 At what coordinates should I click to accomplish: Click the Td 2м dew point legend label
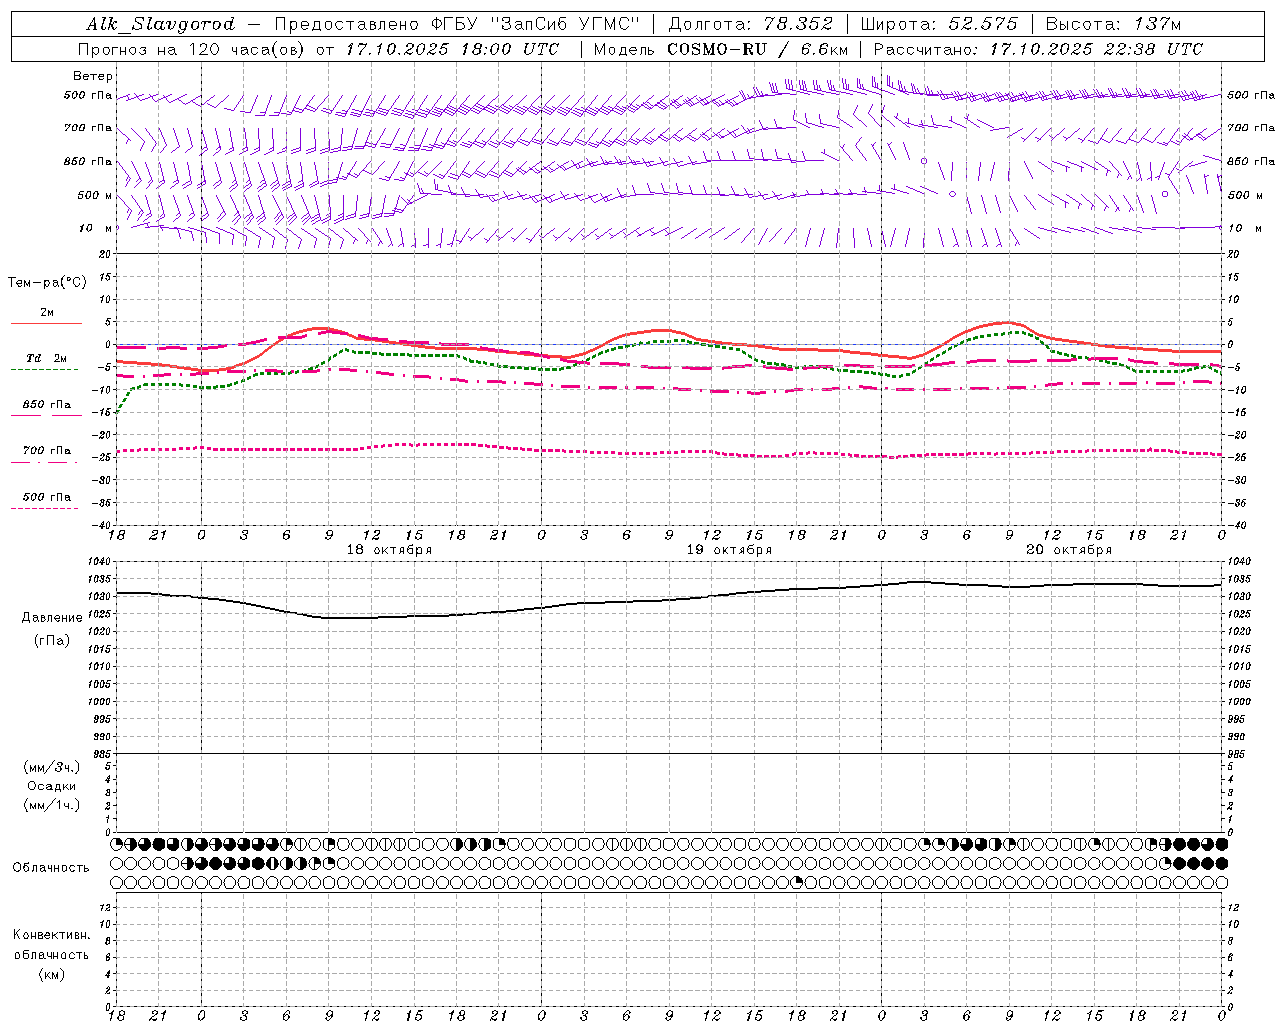coord(47,358)
